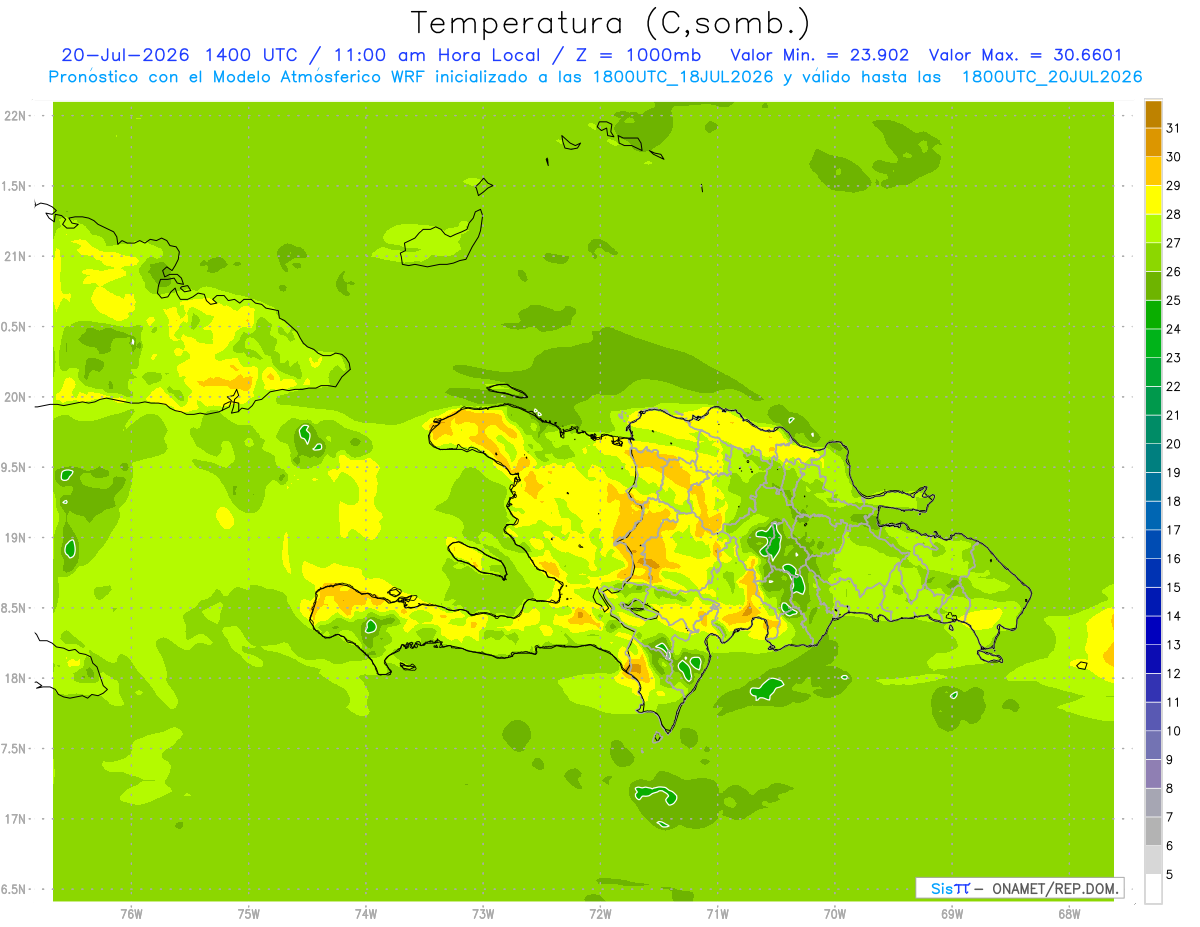Click the 20-Jul-2026 1400 UTC date text

pyautogui.click(x=179, y=55)
